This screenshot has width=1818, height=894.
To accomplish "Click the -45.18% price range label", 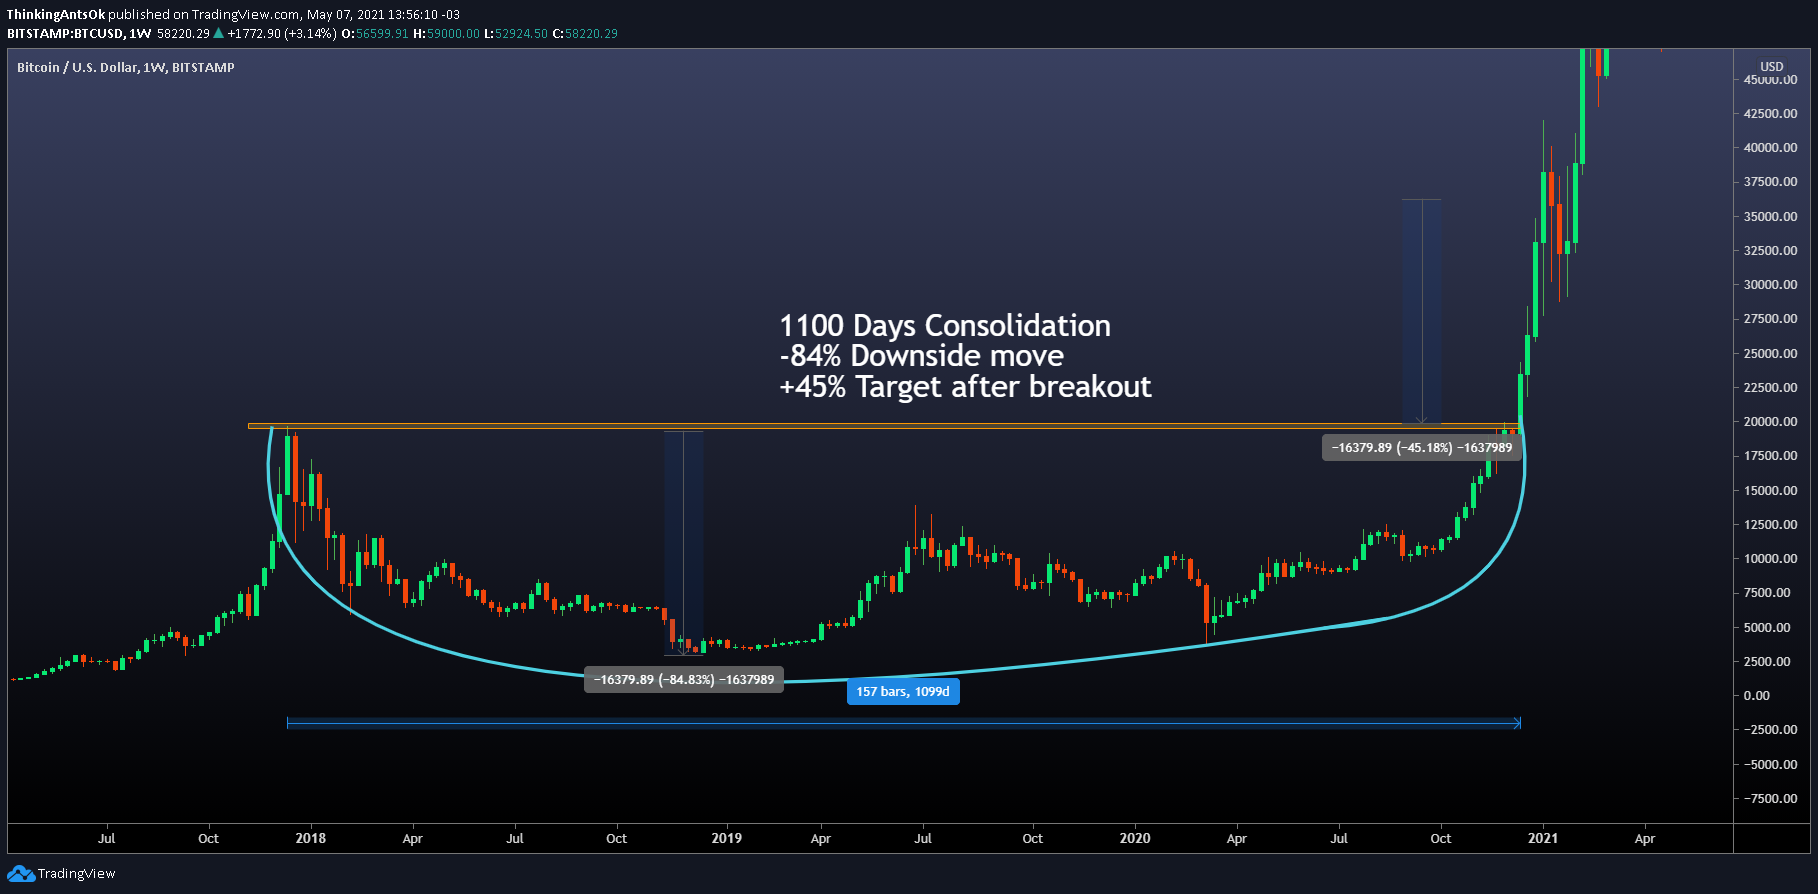I will point(1422,448).
